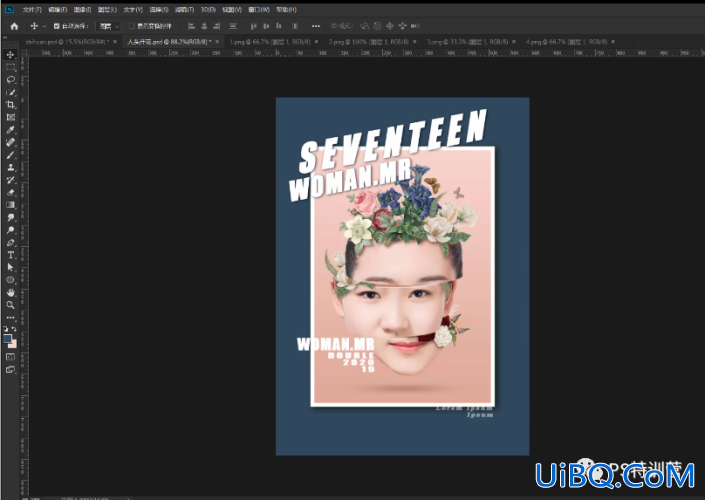Select the Move tool in the toolbox

pyautogui.click(x=10, y=54)
